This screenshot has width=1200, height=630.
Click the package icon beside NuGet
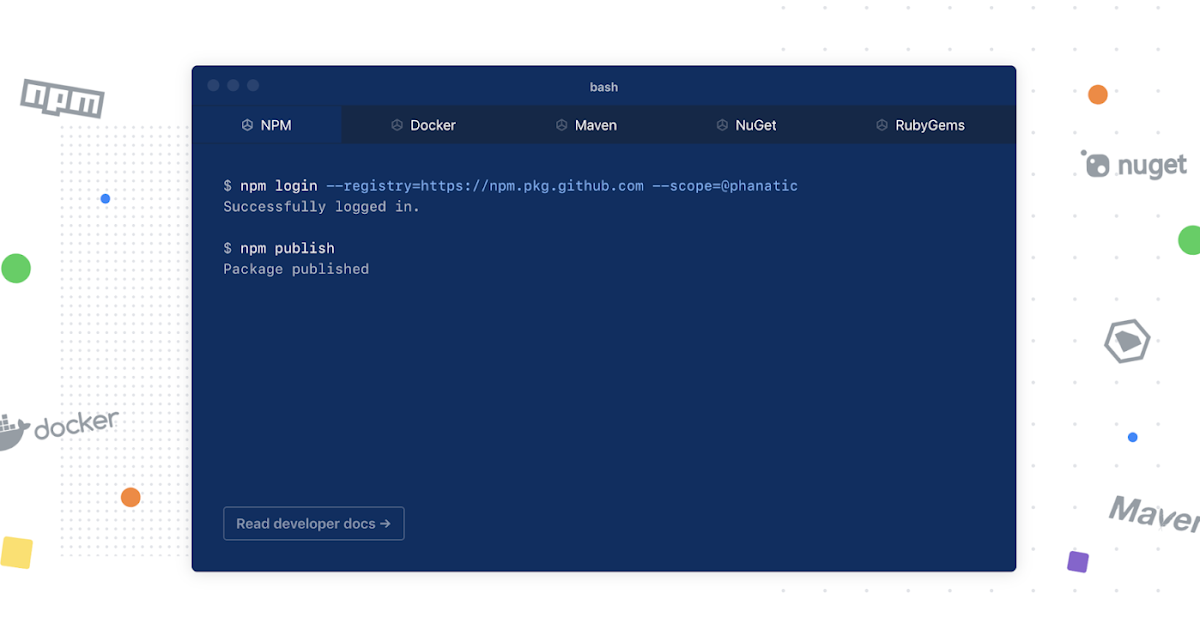tap(722, 125)
